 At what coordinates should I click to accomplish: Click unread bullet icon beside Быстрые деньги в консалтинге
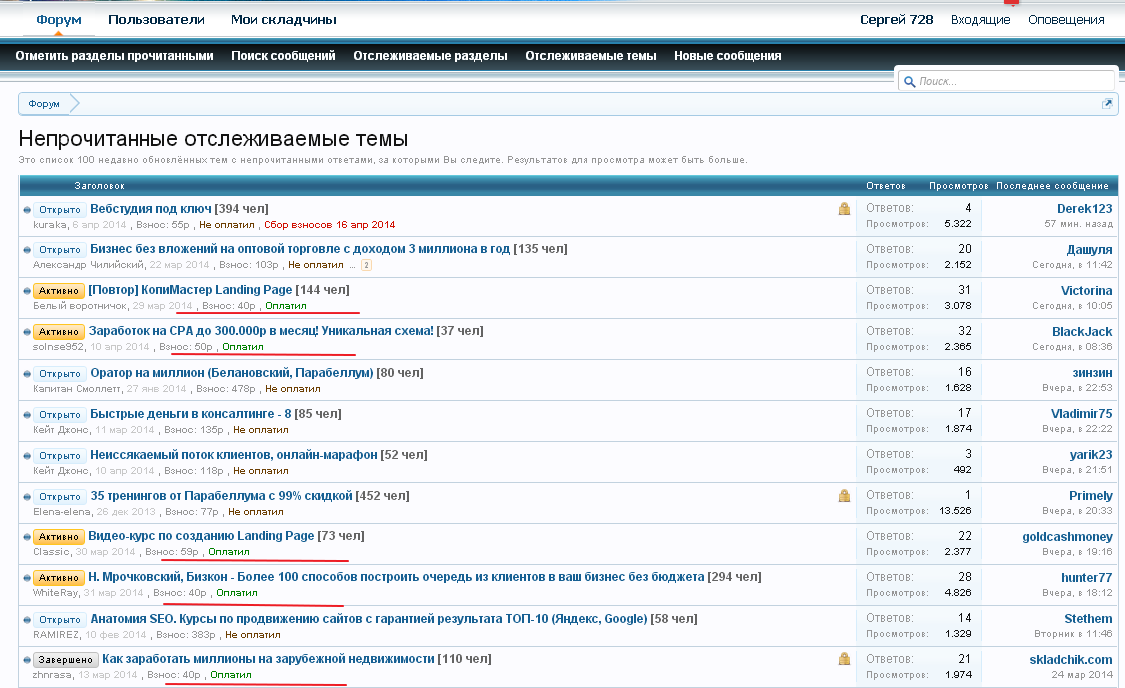pos(27,415)
